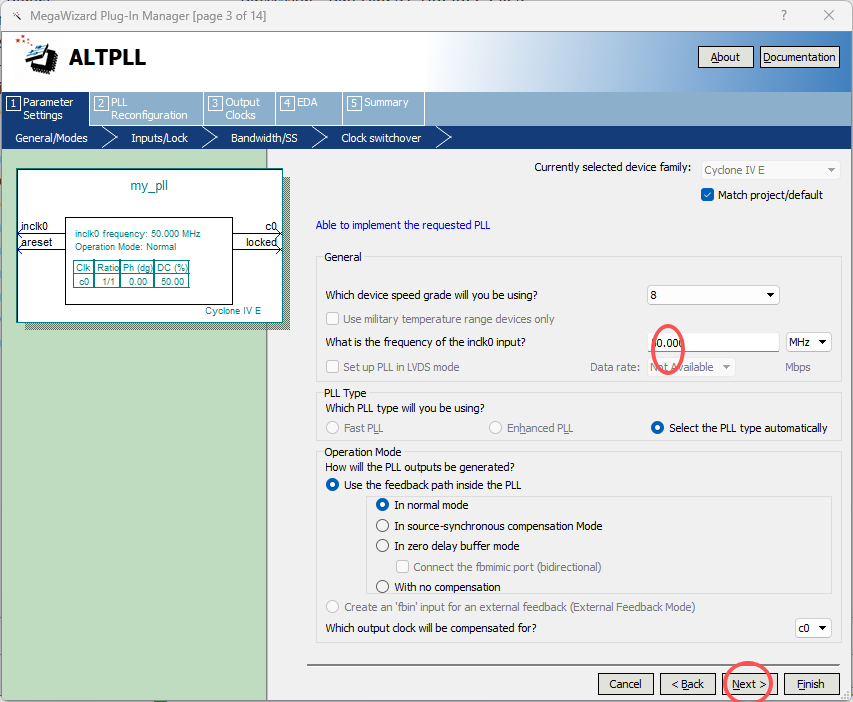
Task: Go to Clock switchover sub-page
Action: tap(381, 138)
